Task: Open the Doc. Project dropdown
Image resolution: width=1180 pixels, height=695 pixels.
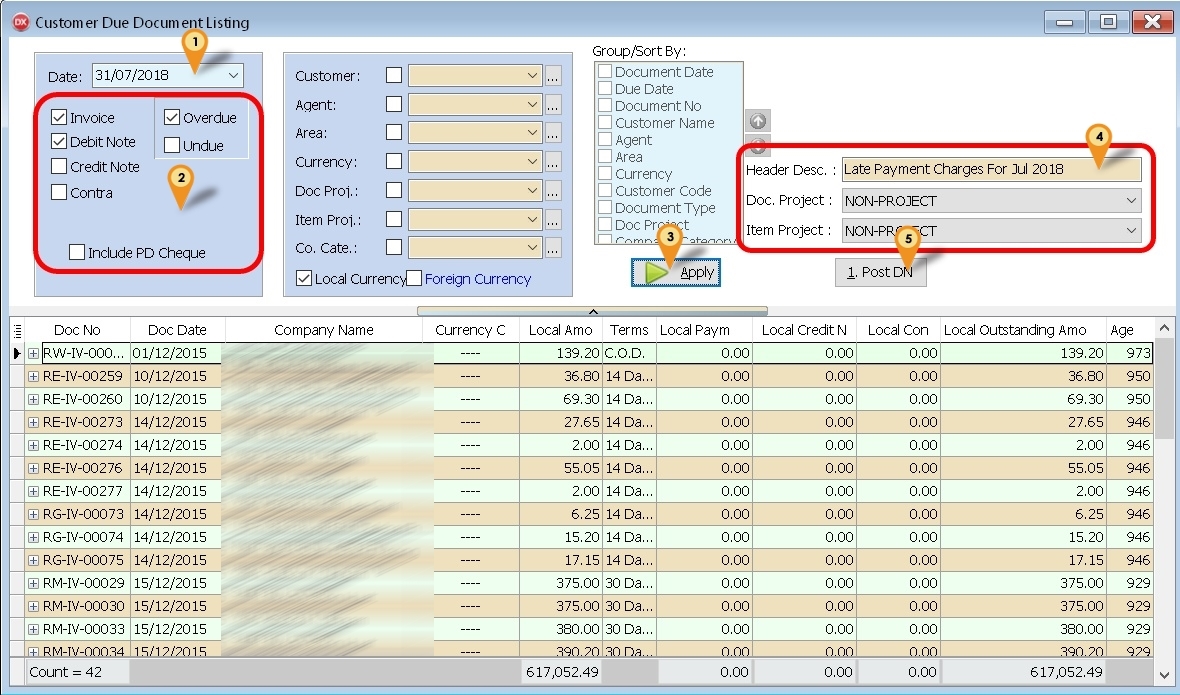Action: [1131, 201]
